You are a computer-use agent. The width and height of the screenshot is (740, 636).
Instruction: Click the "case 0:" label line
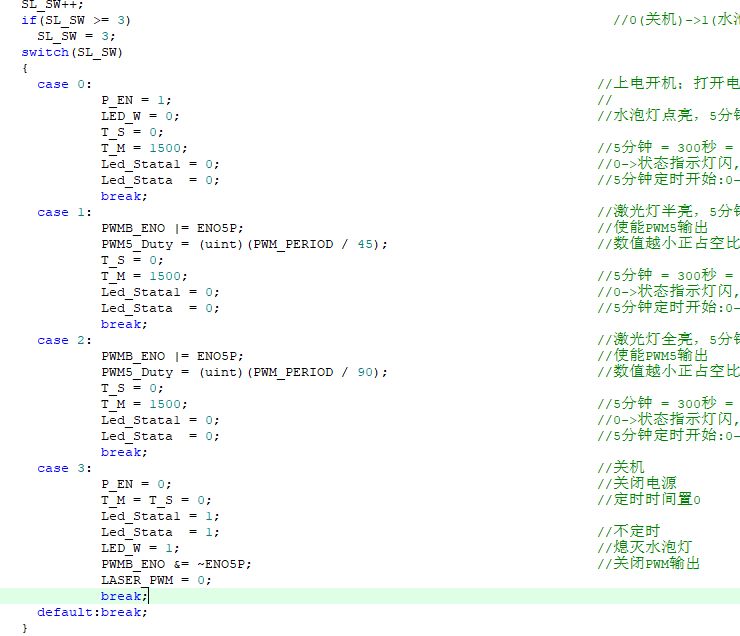[x=64, y=84]
